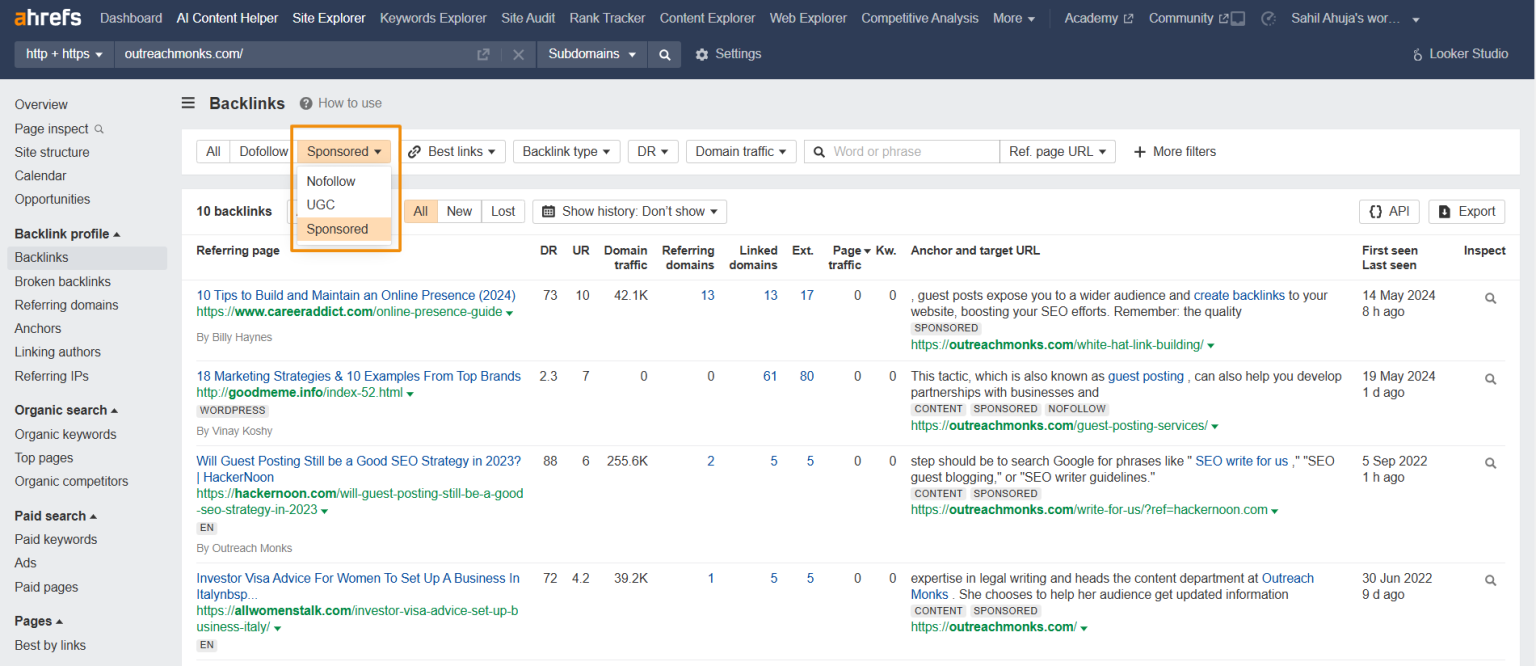Image resolution: width=1536 pixels, height=666 pixels.
Task: Open Rank Tracker tab
Action: pos(607,18)
